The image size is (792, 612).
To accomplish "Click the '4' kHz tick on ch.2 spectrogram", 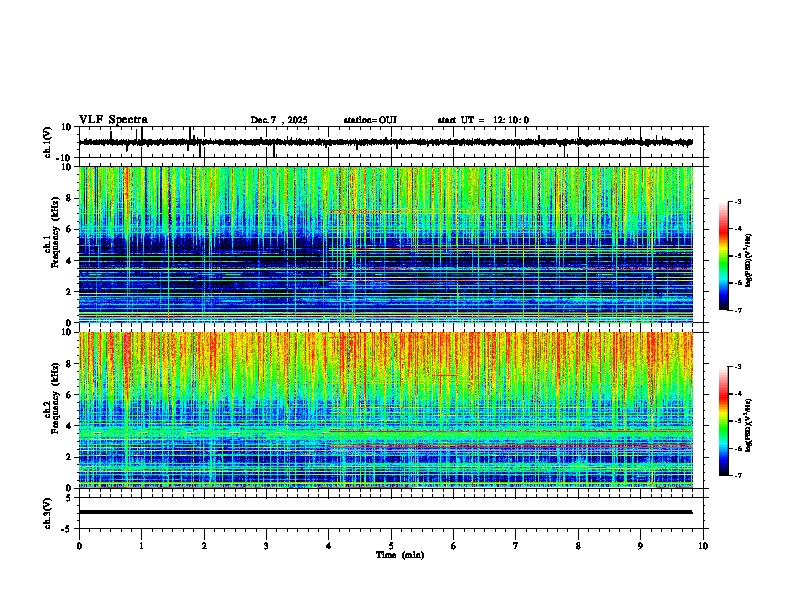I will (69, 426).
